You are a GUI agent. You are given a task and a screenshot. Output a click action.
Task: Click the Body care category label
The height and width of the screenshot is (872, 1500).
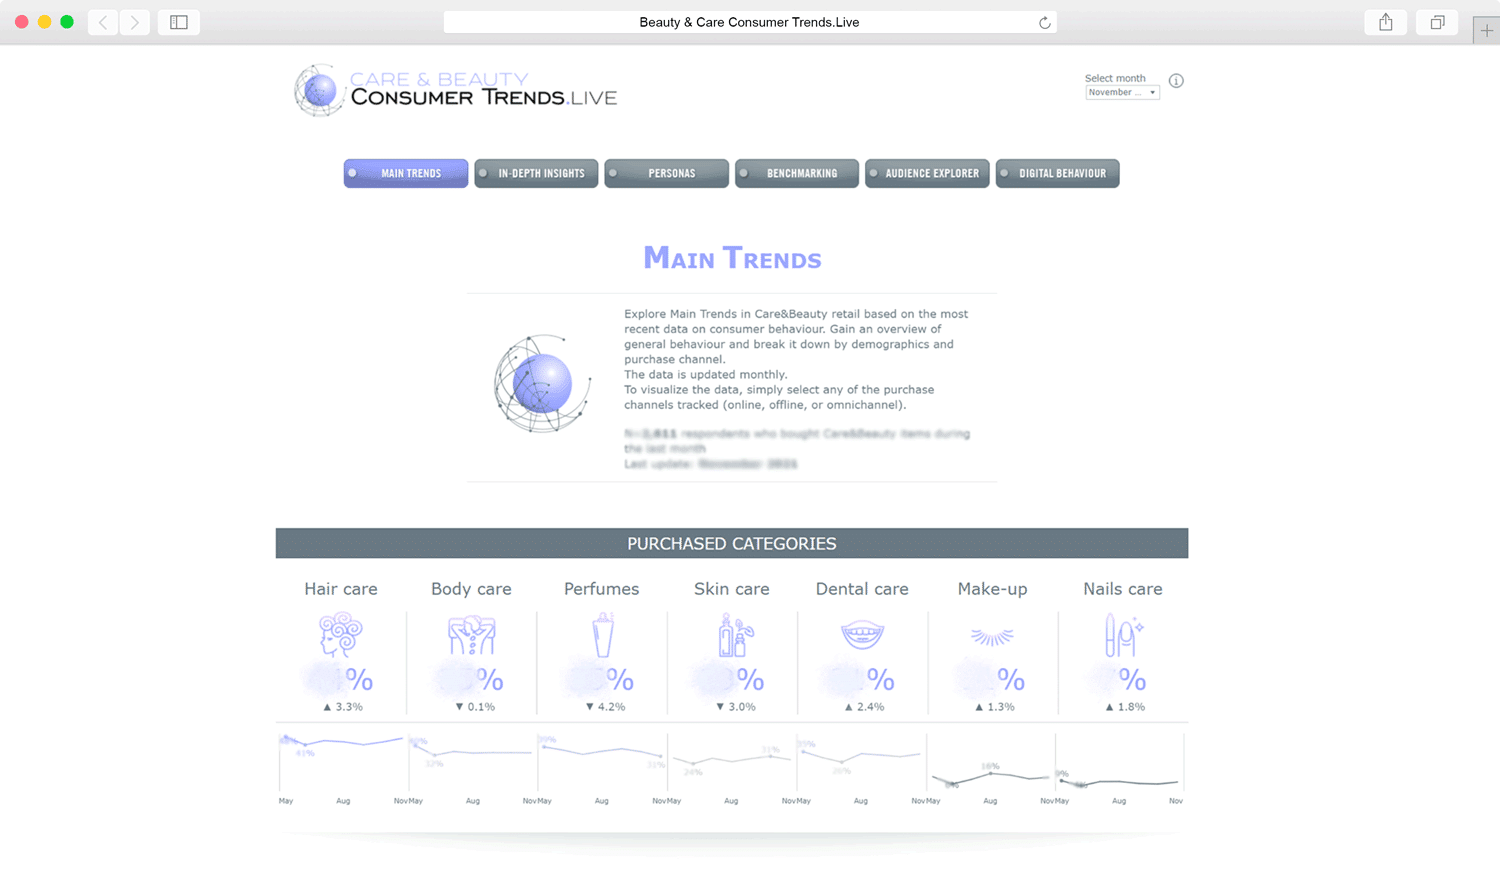[x=471, y=589]
